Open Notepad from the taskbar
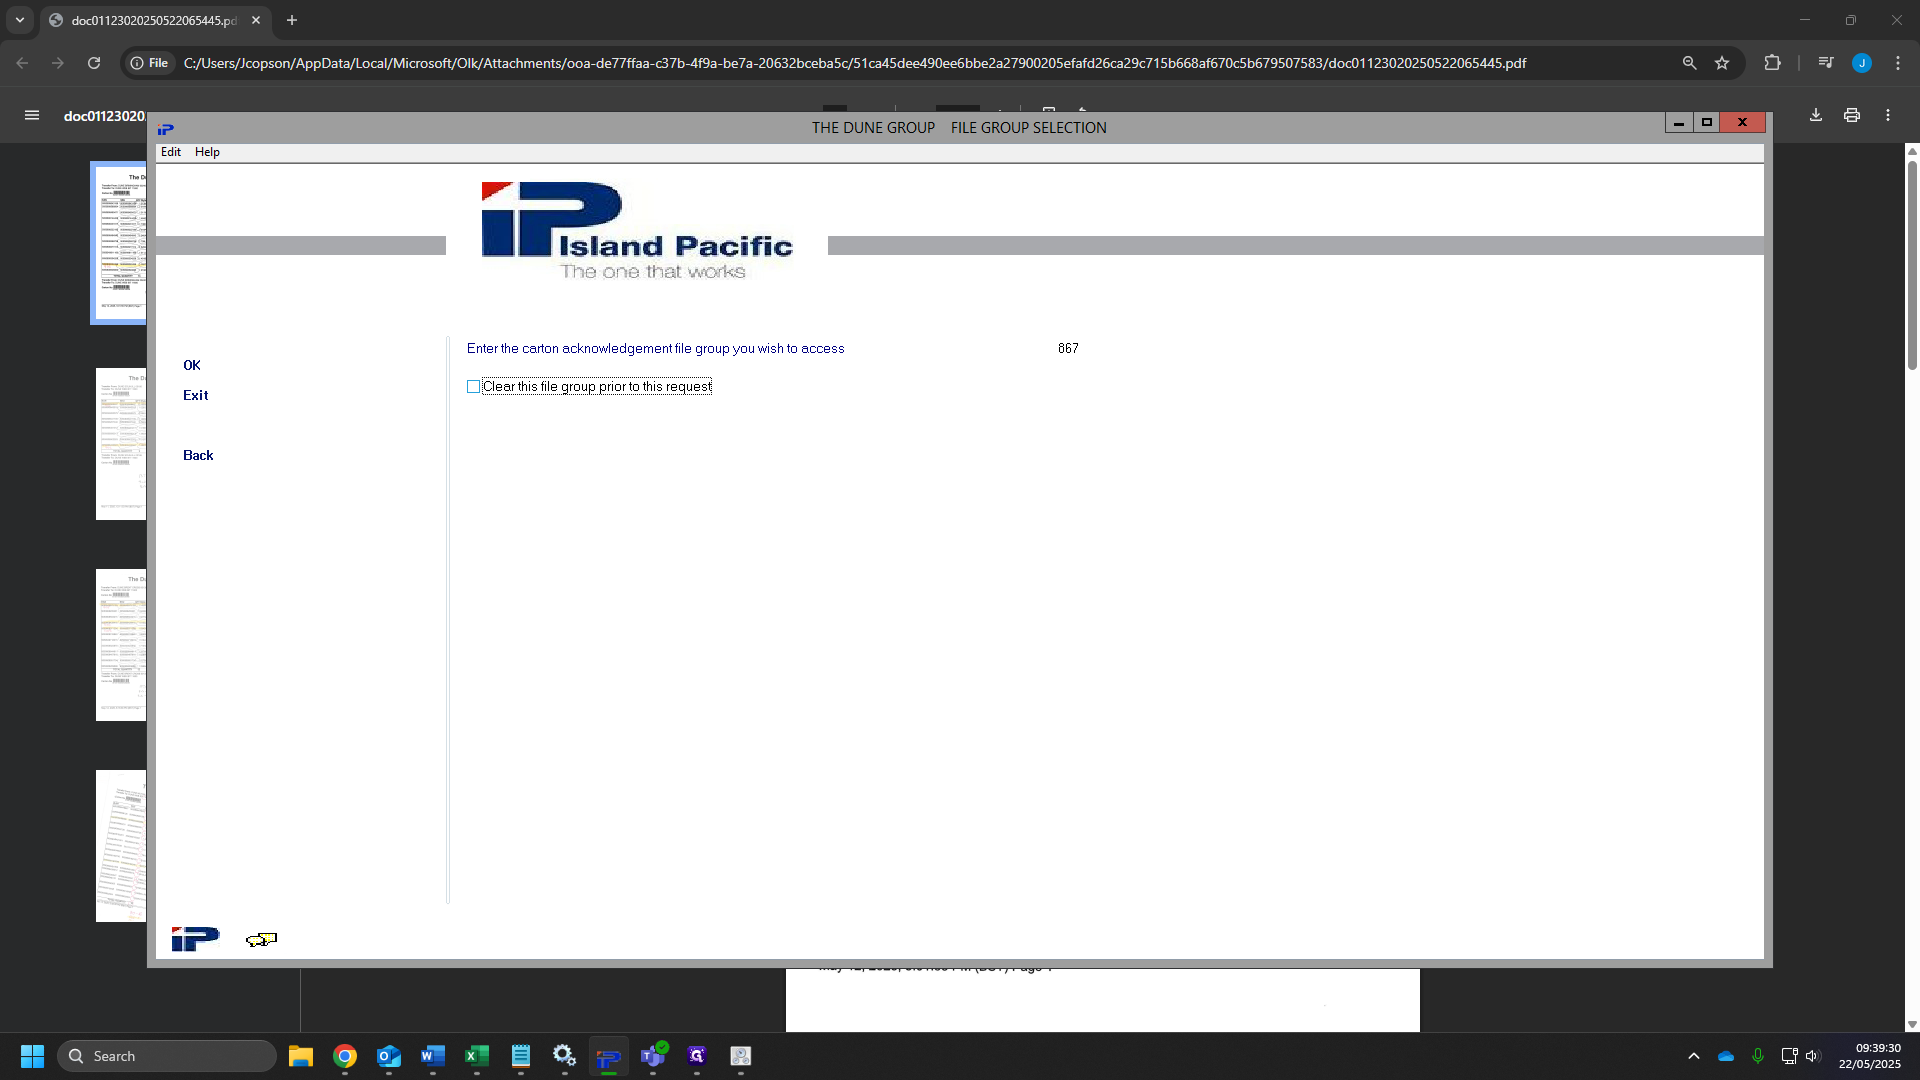 (521, 1056)
